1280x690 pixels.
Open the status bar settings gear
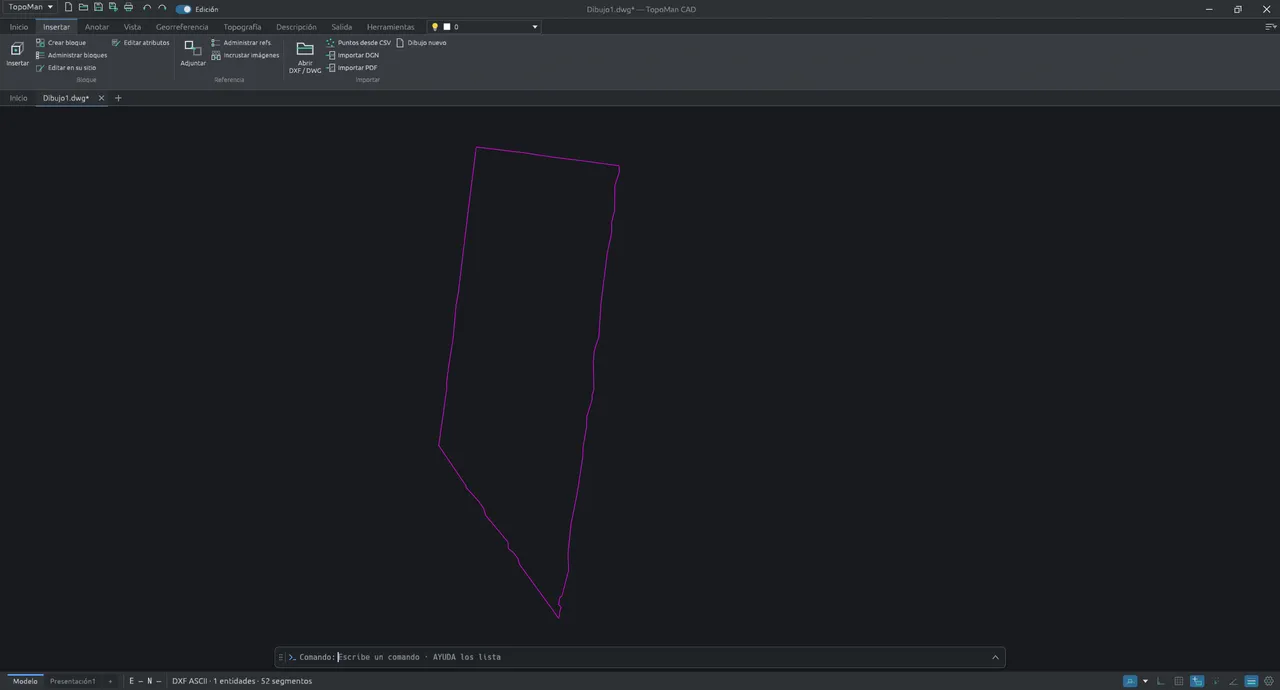pos(1269,681)
